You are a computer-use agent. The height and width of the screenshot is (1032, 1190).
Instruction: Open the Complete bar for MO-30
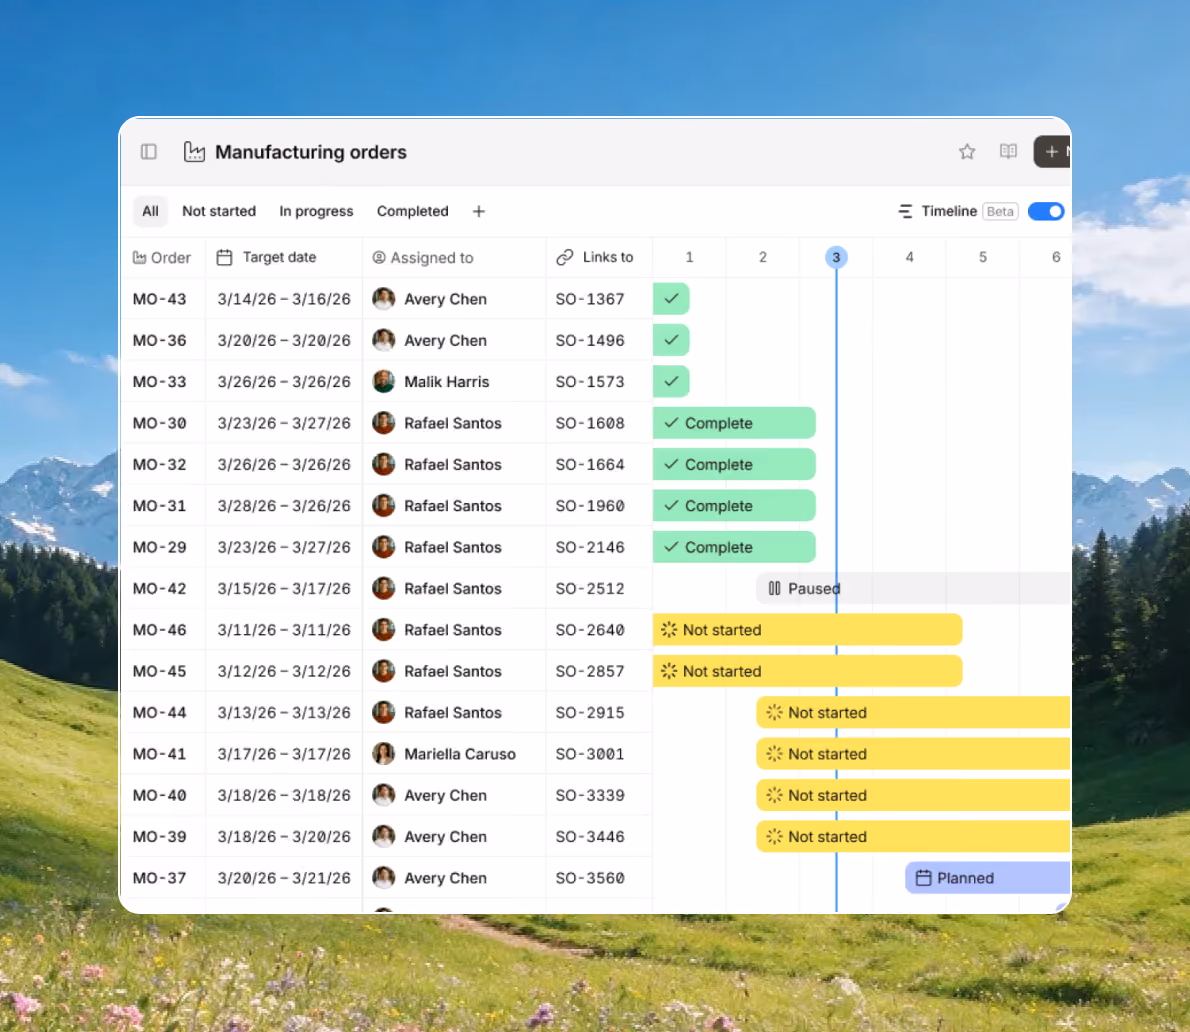734,423
